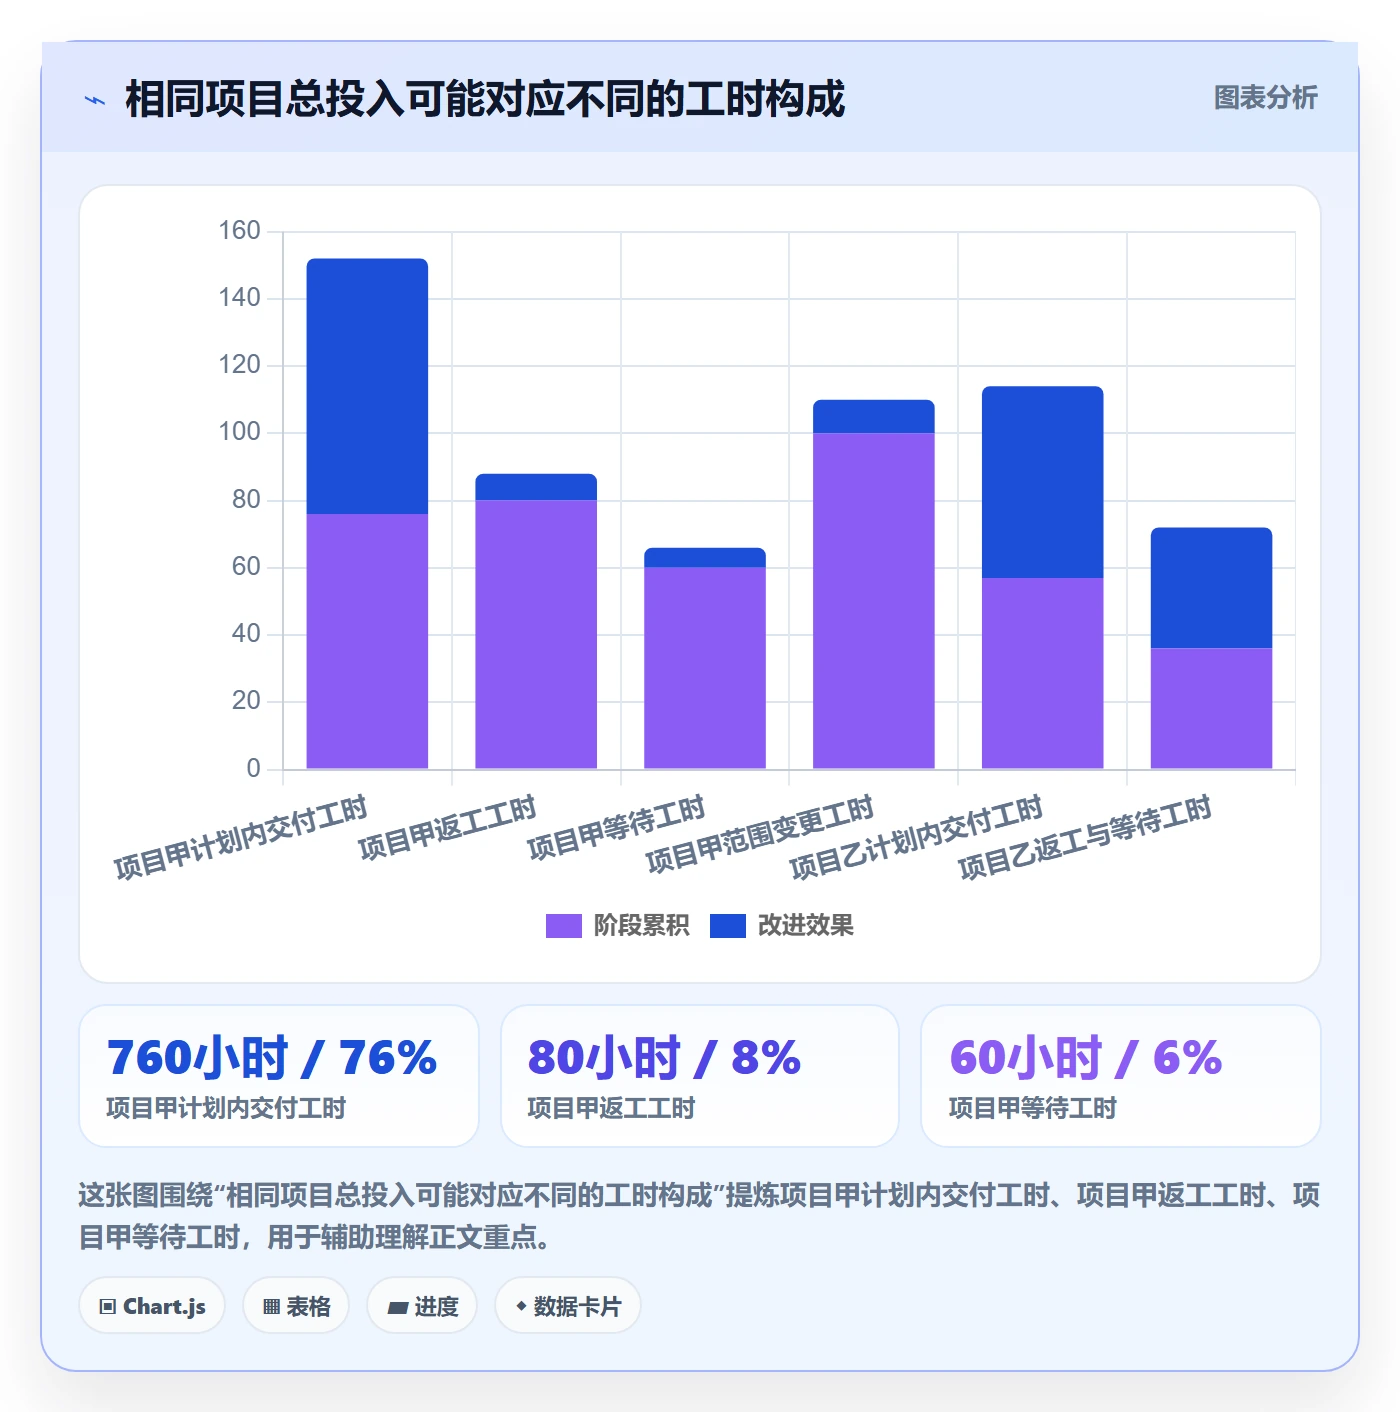Screen dimensions: 1400x1412
Task: Click the 760小时 / 76% stat value
Action: (x=272, y=1058)
